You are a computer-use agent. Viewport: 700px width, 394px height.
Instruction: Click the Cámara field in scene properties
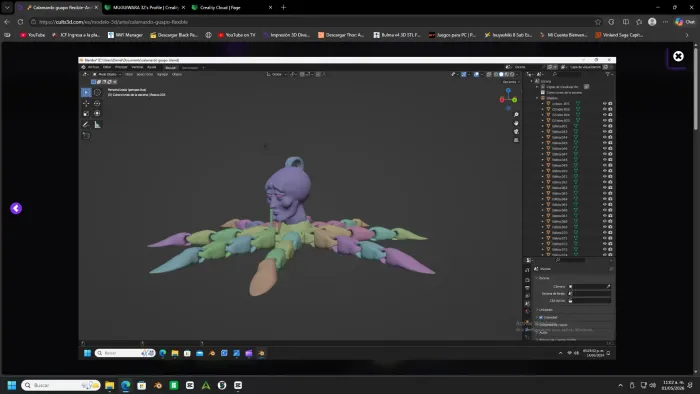click(x=590, y=286)
